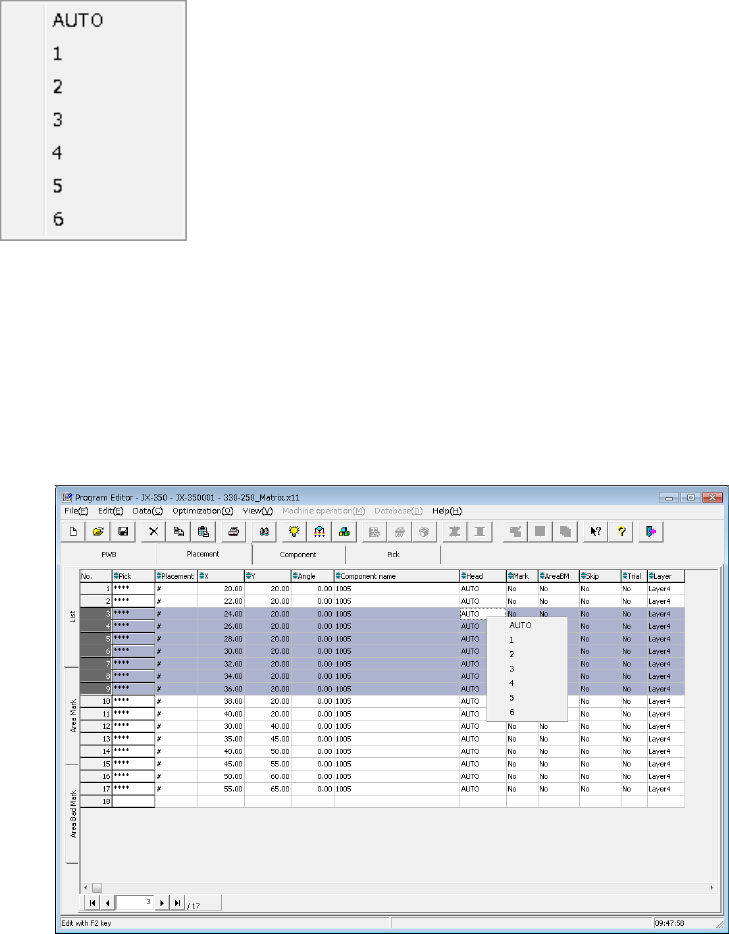Click the horizontal scrollbar right arrow

[713, 888]
